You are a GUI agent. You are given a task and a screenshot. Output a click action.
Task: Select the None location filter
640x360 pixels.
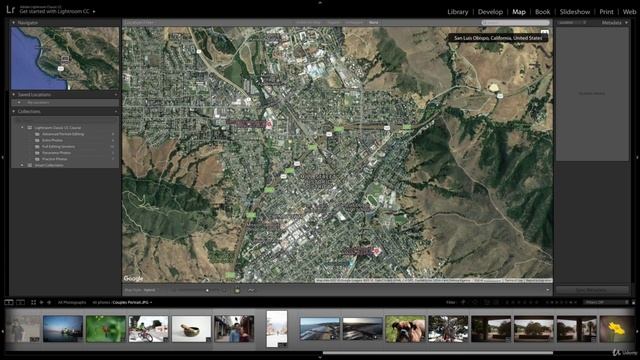point(373,22)
